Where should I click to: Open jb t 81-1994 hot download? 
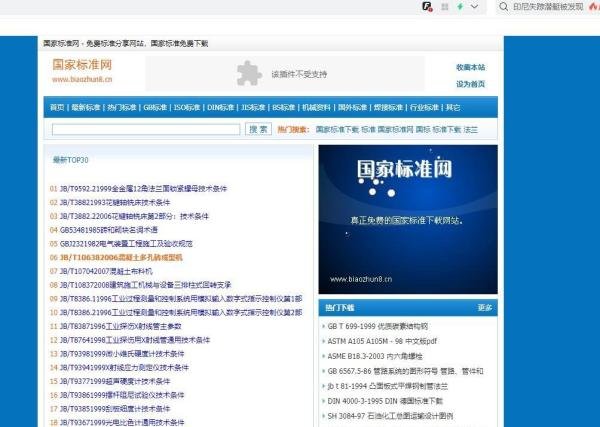tap(388, 386)
